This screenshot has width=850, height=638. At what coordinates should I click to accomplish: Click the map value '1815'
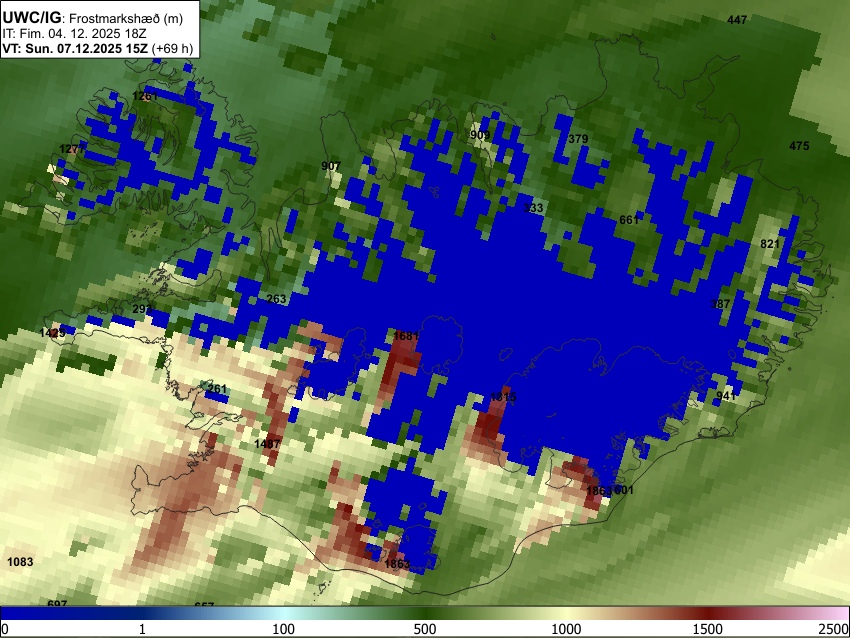(x=503, y=397)
